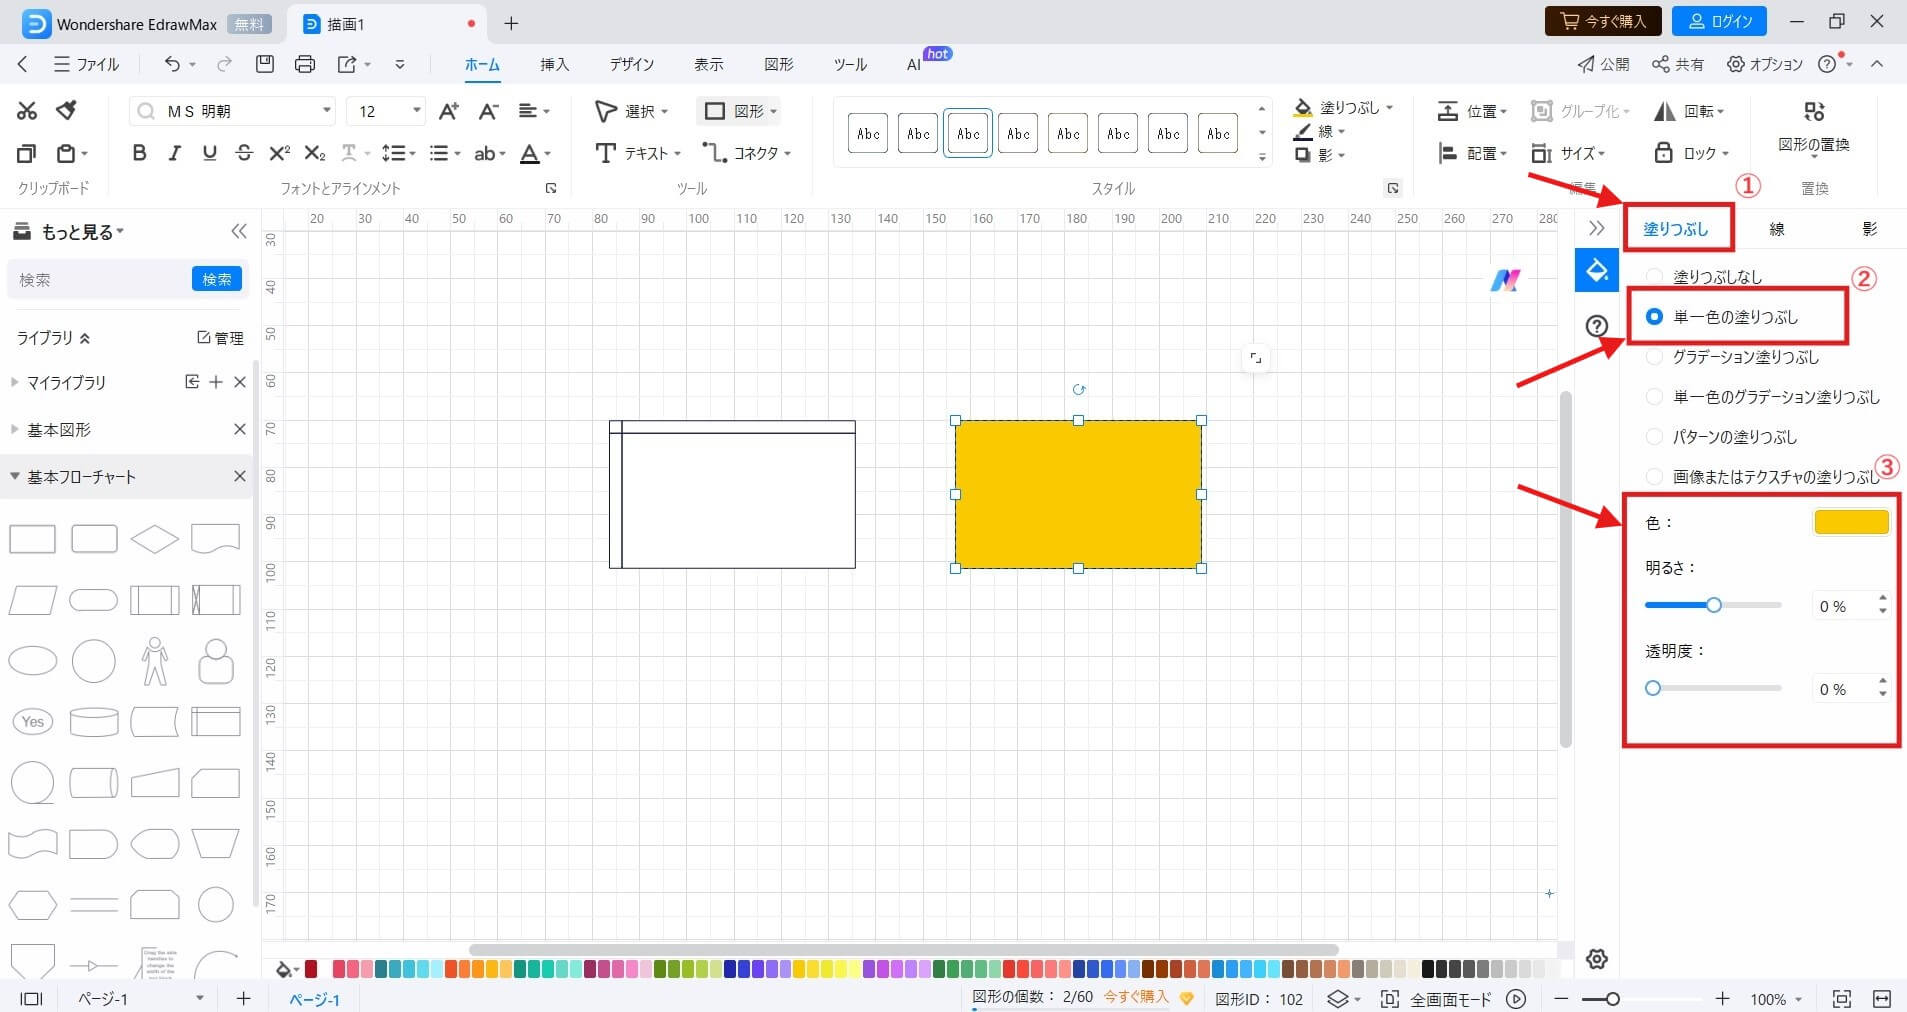Click the fill bucket panel icon
This screenshot has width=1907, height=1012.
click(1596, 270)
